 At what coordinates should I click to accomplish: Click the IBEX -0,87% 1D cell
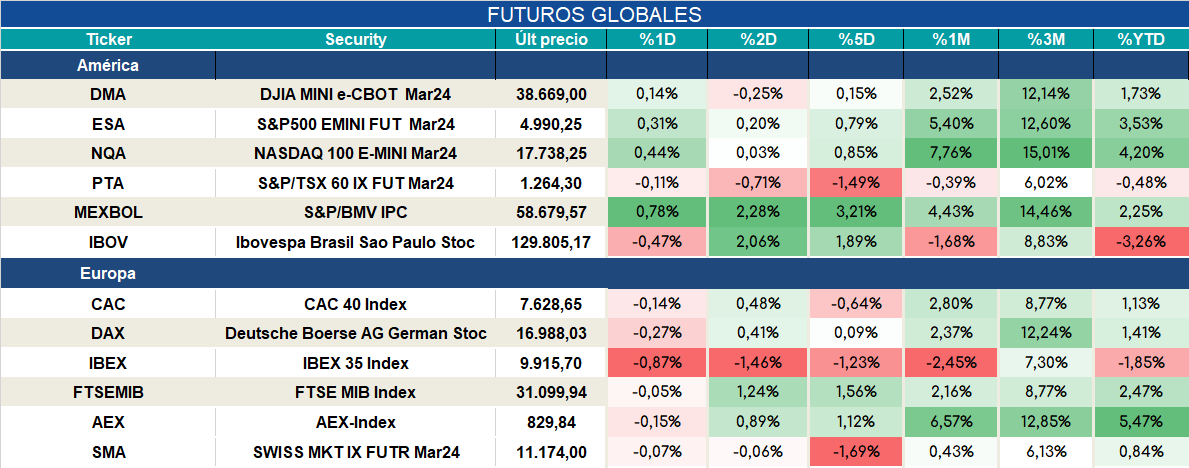click(657, 363)
